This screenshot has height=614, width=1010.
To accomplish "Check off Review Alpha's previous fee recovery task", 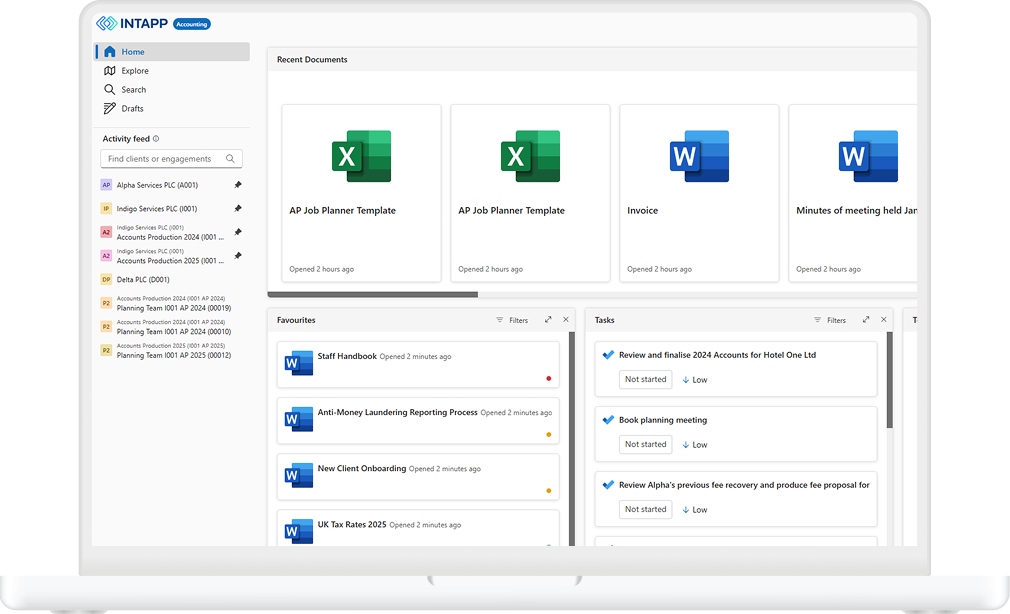I will [608, 485].
